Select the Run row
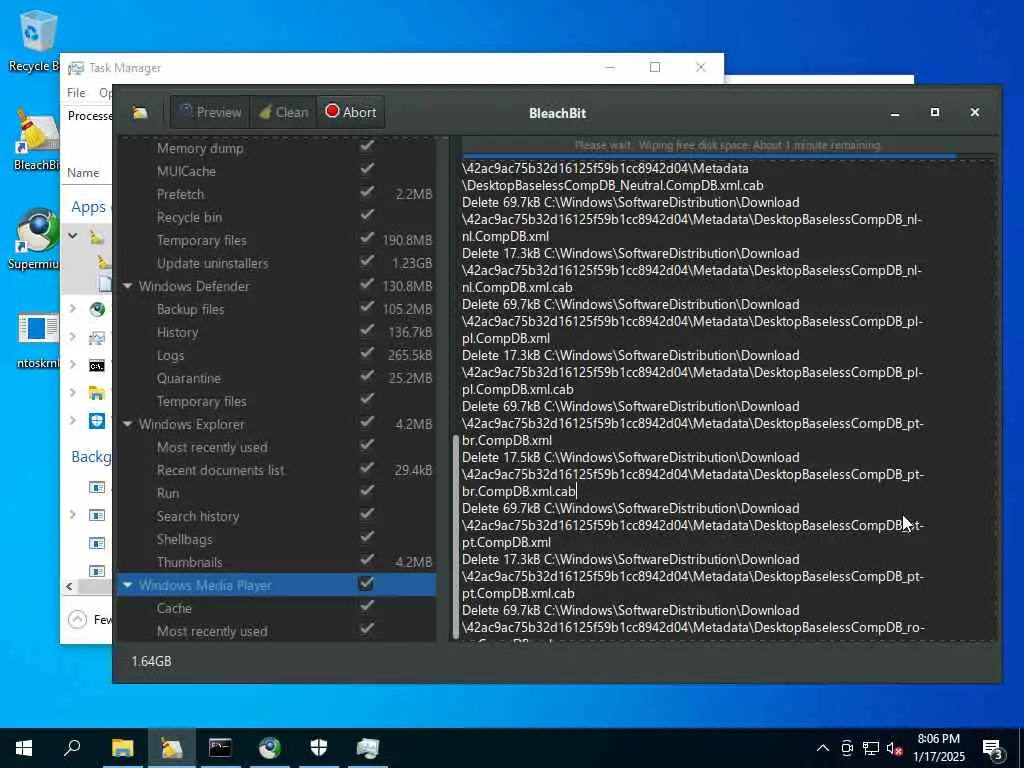 click(277, 493)
